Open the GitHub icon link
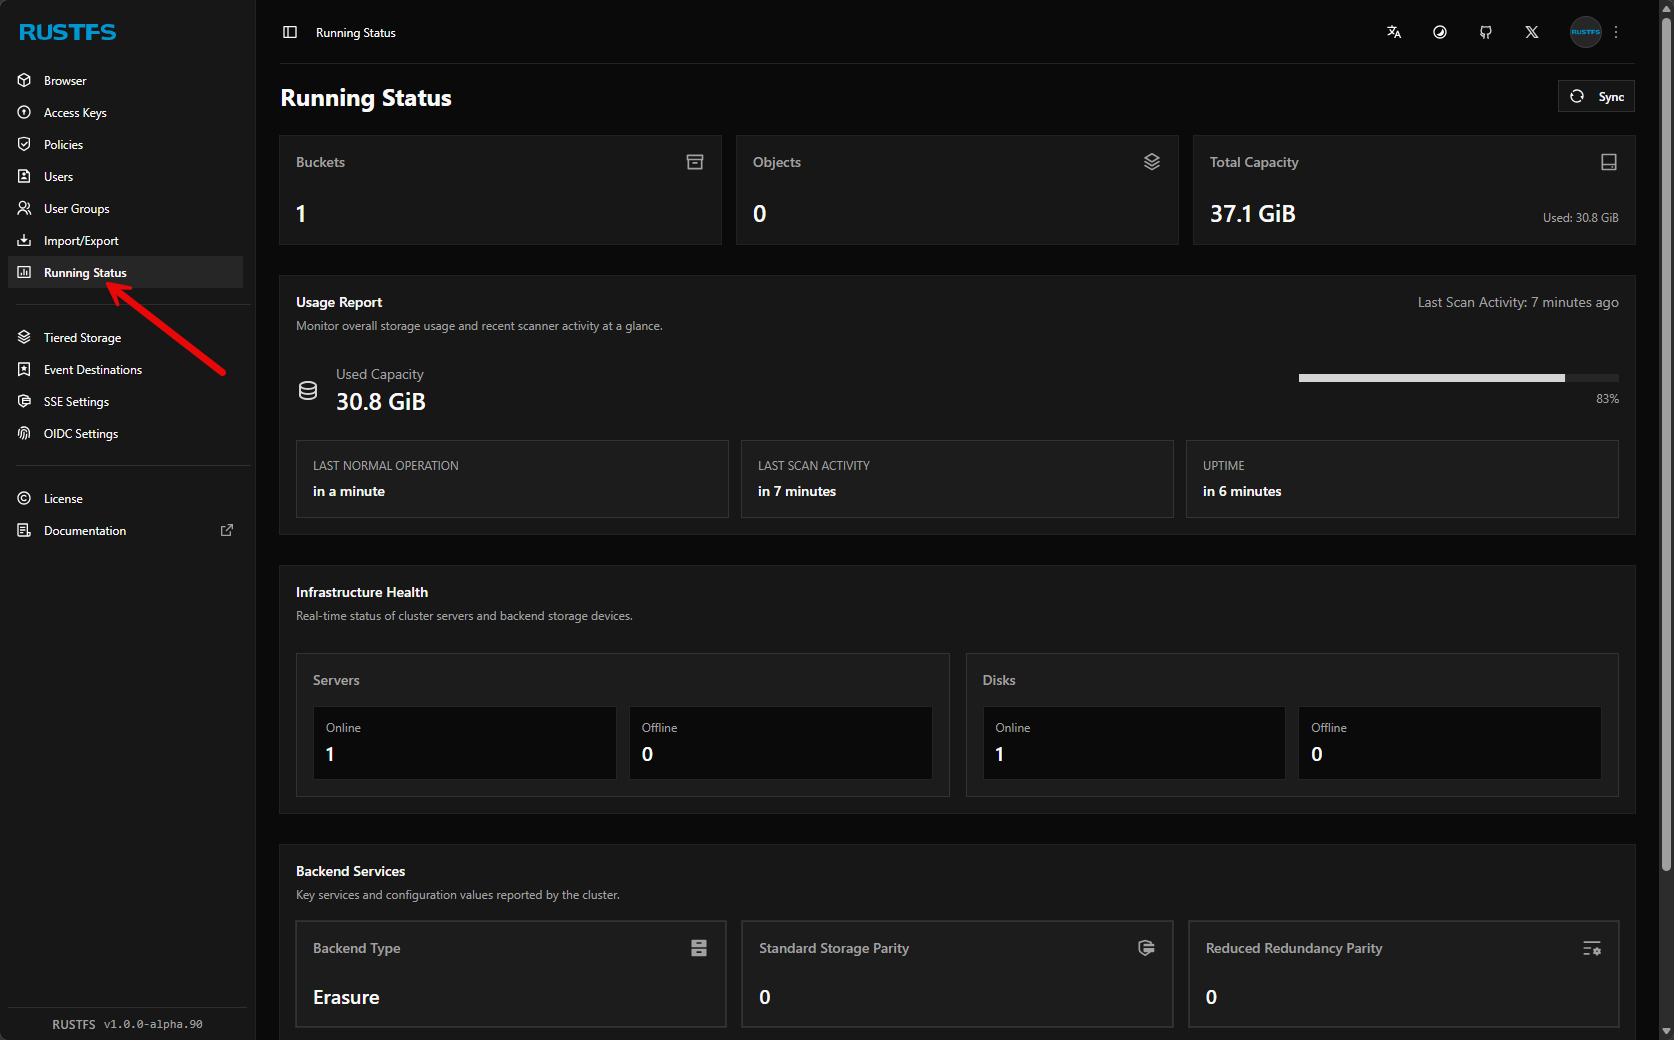The width and height of the screenshot is (1674, 1040). click(1486, 32)
